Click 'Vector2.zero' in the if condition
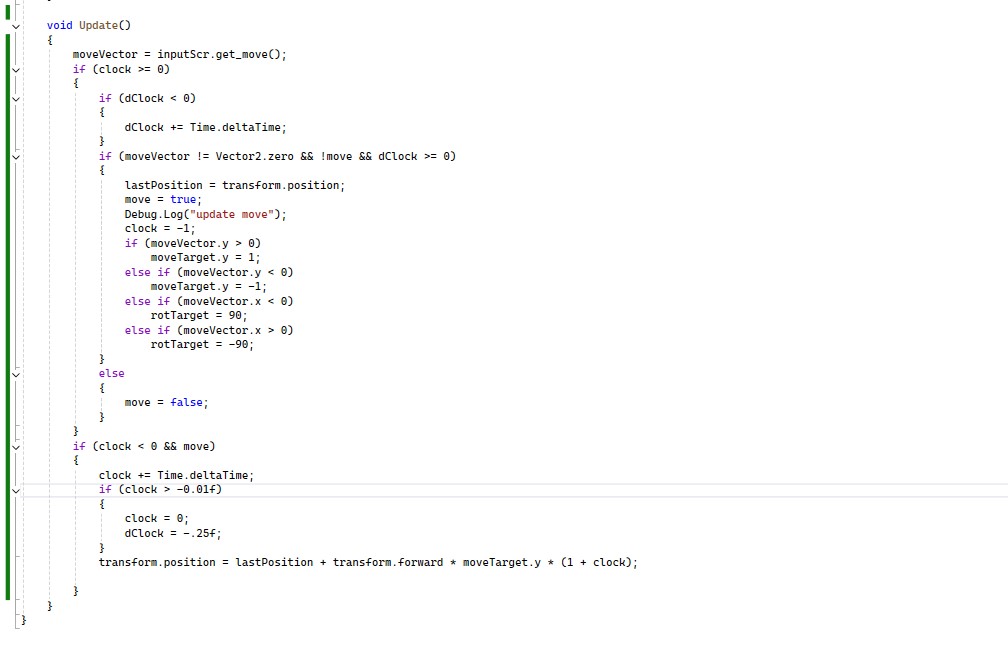 click(x=254, y=156)
